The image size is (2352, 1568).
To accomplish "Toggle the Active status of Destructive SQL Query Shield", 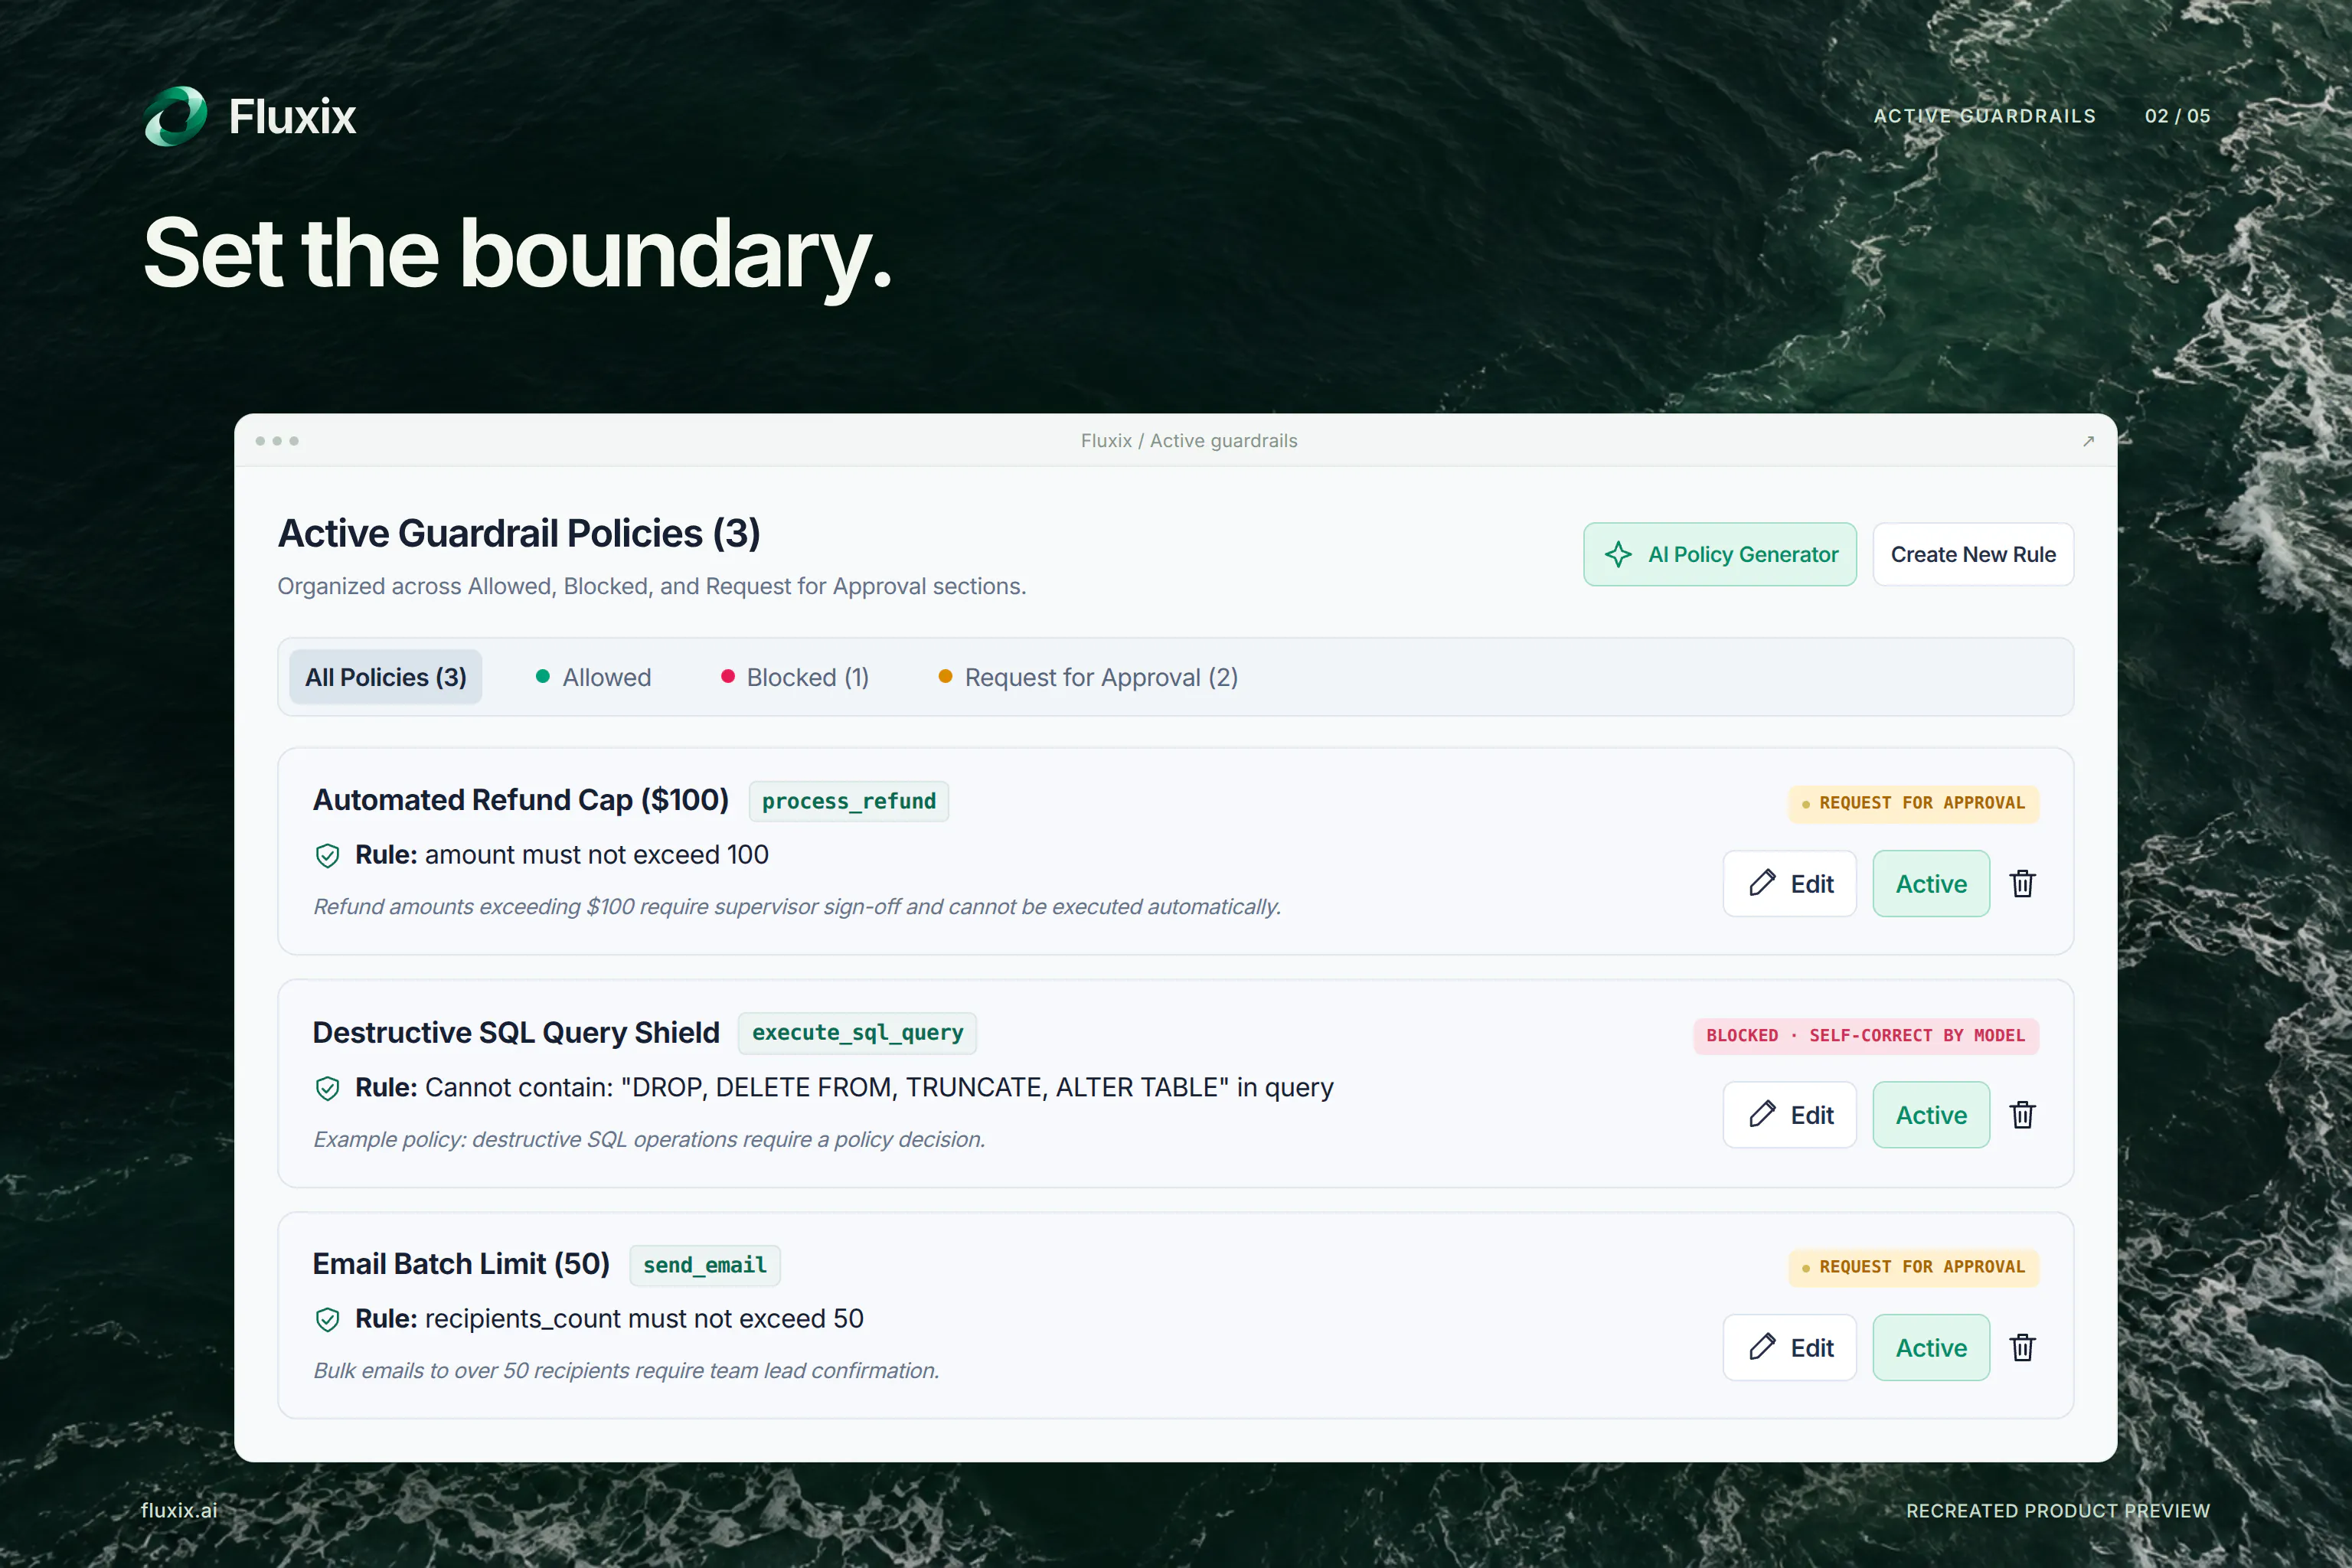I will (x=1931, y=1115).
